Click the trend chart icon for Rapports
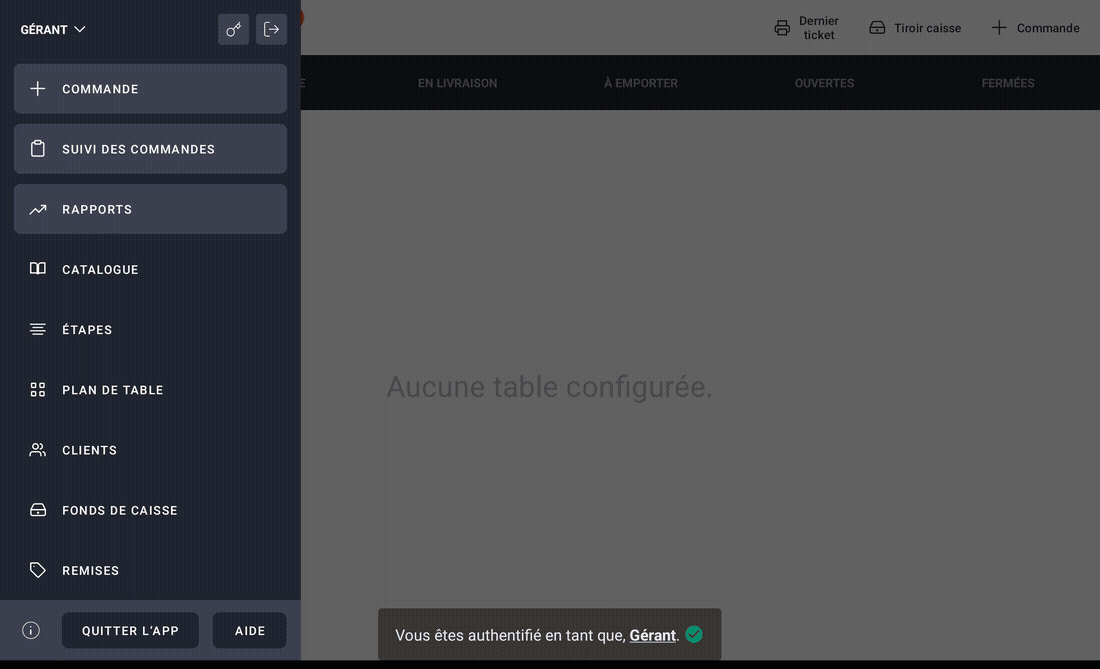Screen dimensions: 1100x669 38,209
